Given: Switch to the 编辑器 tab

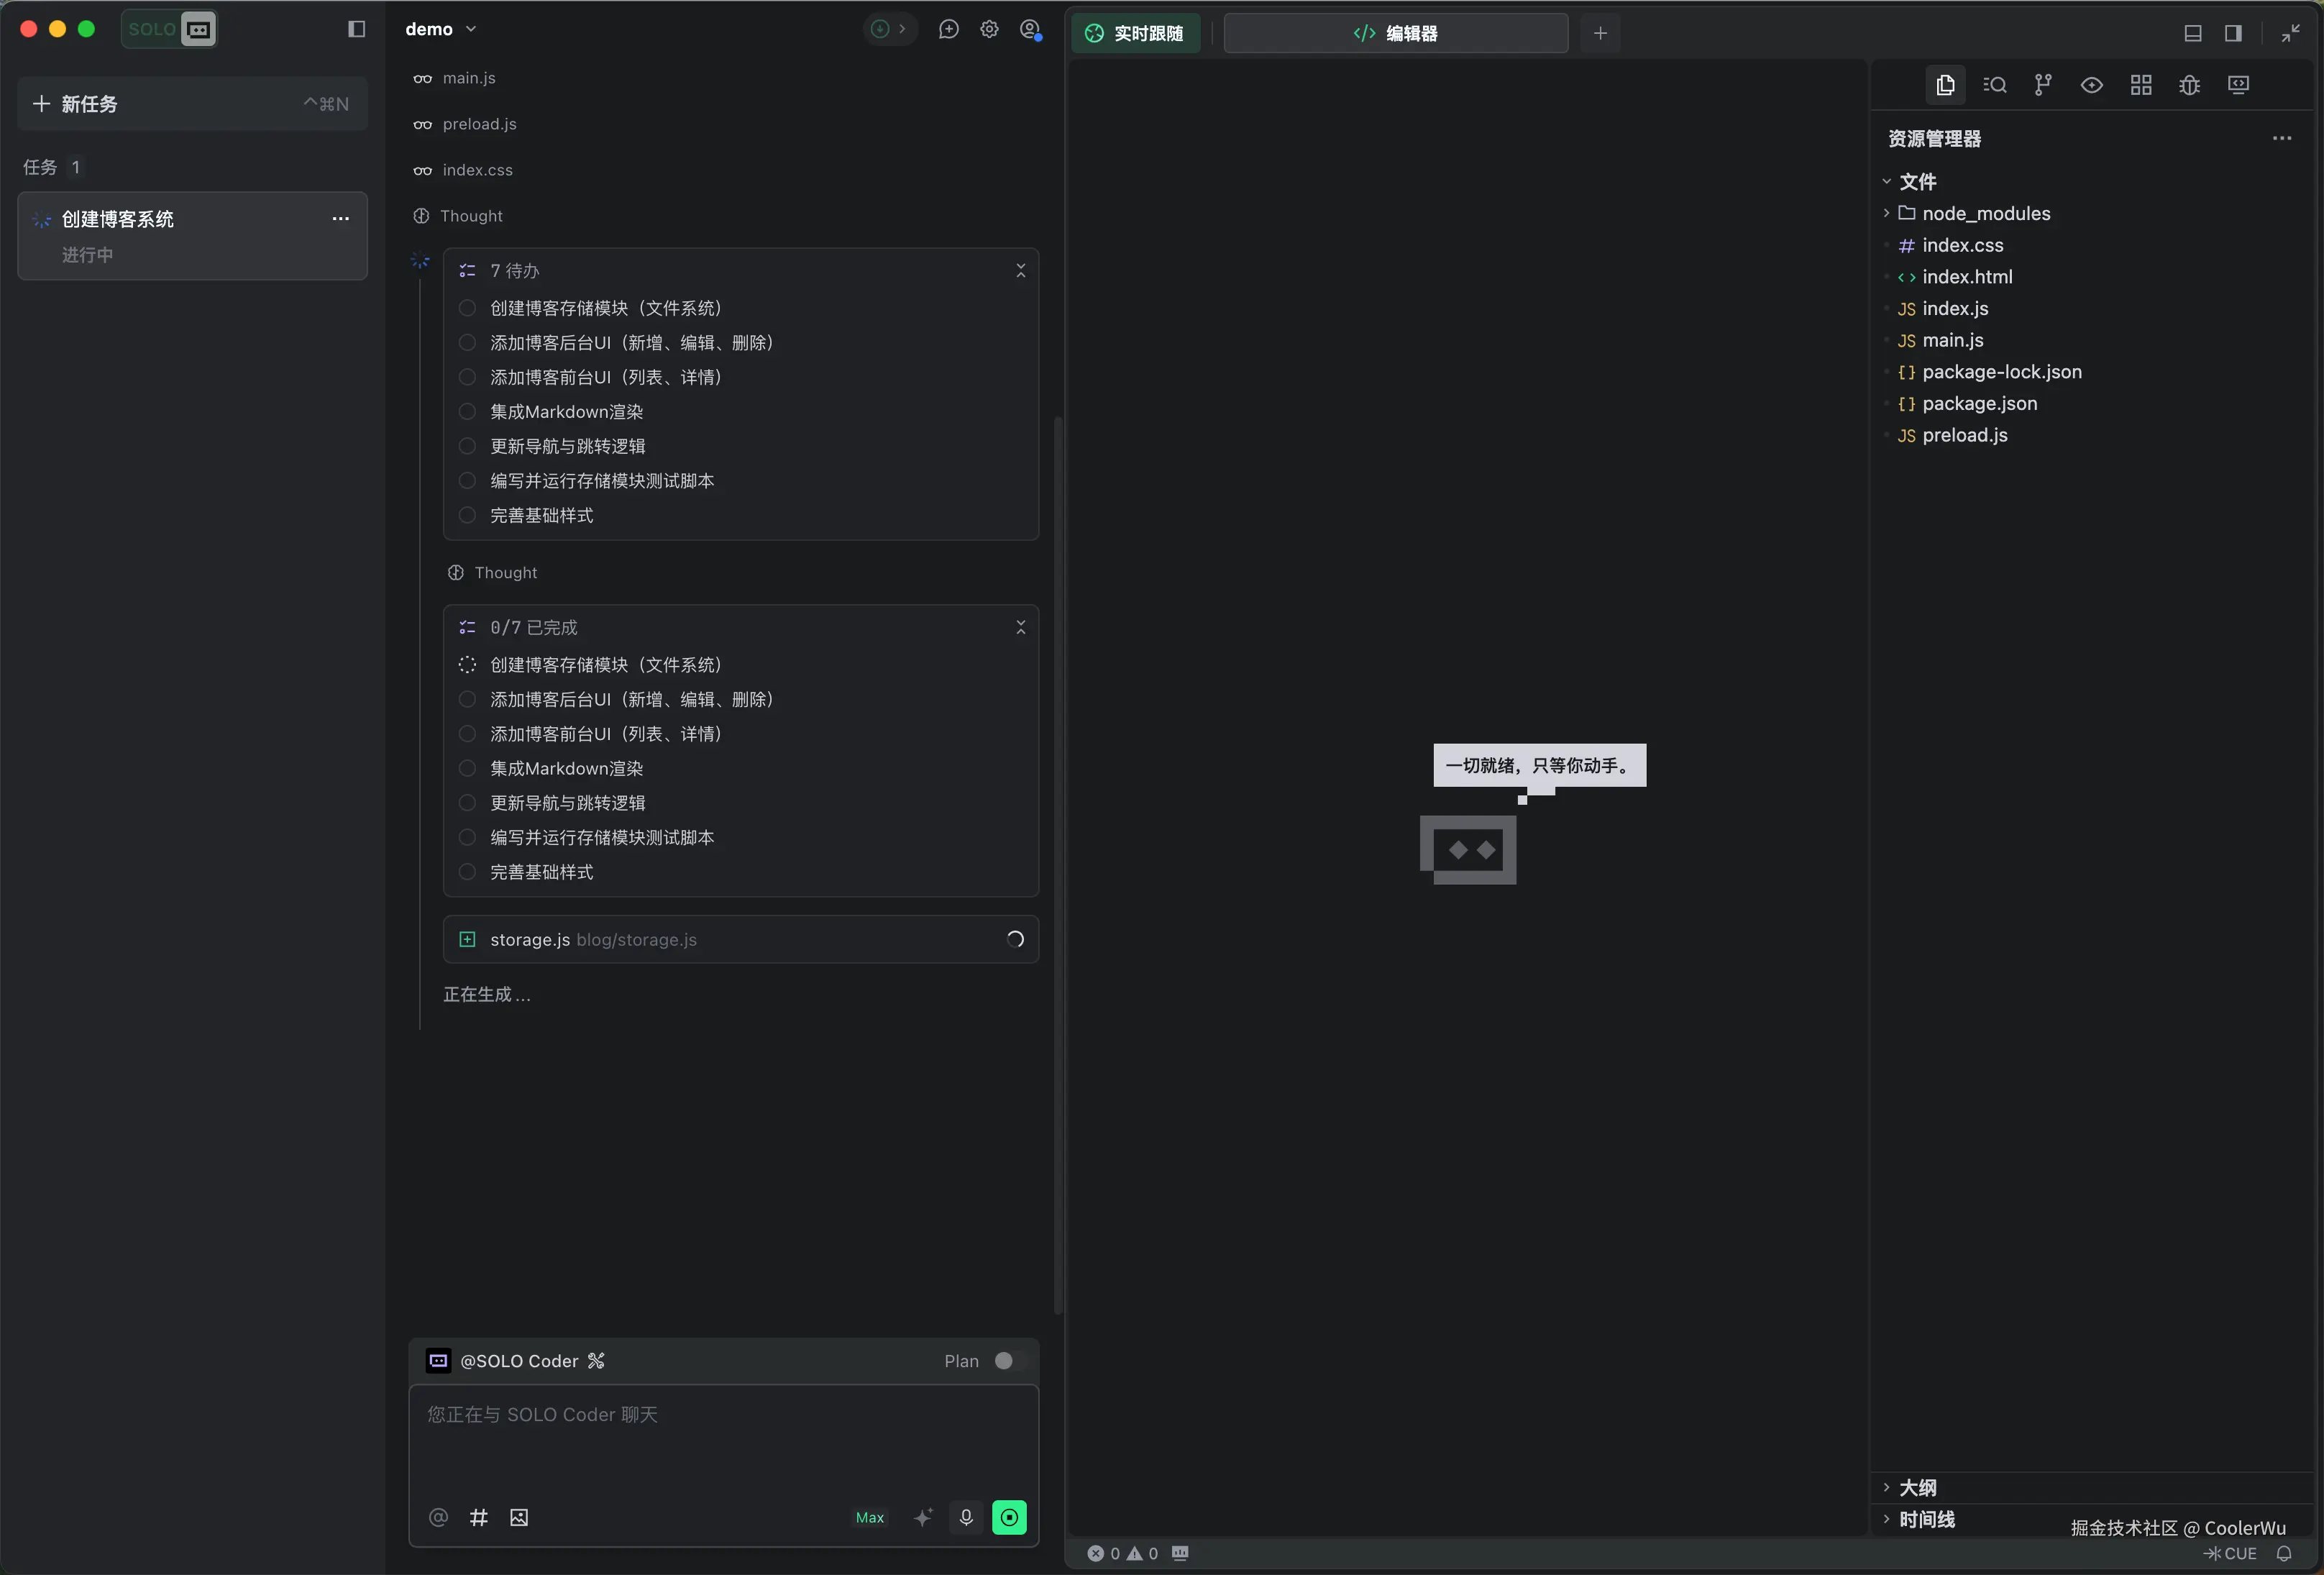Looking at the screenshot, I should tap(1395, 33).
